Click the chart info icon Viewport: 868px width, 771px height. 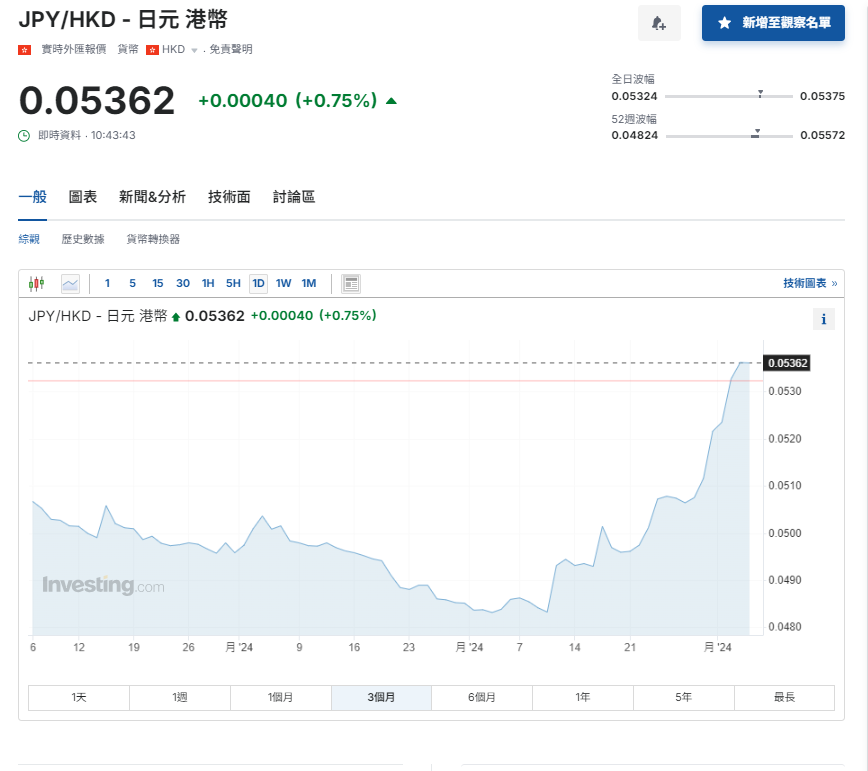[x=823, y=318]
